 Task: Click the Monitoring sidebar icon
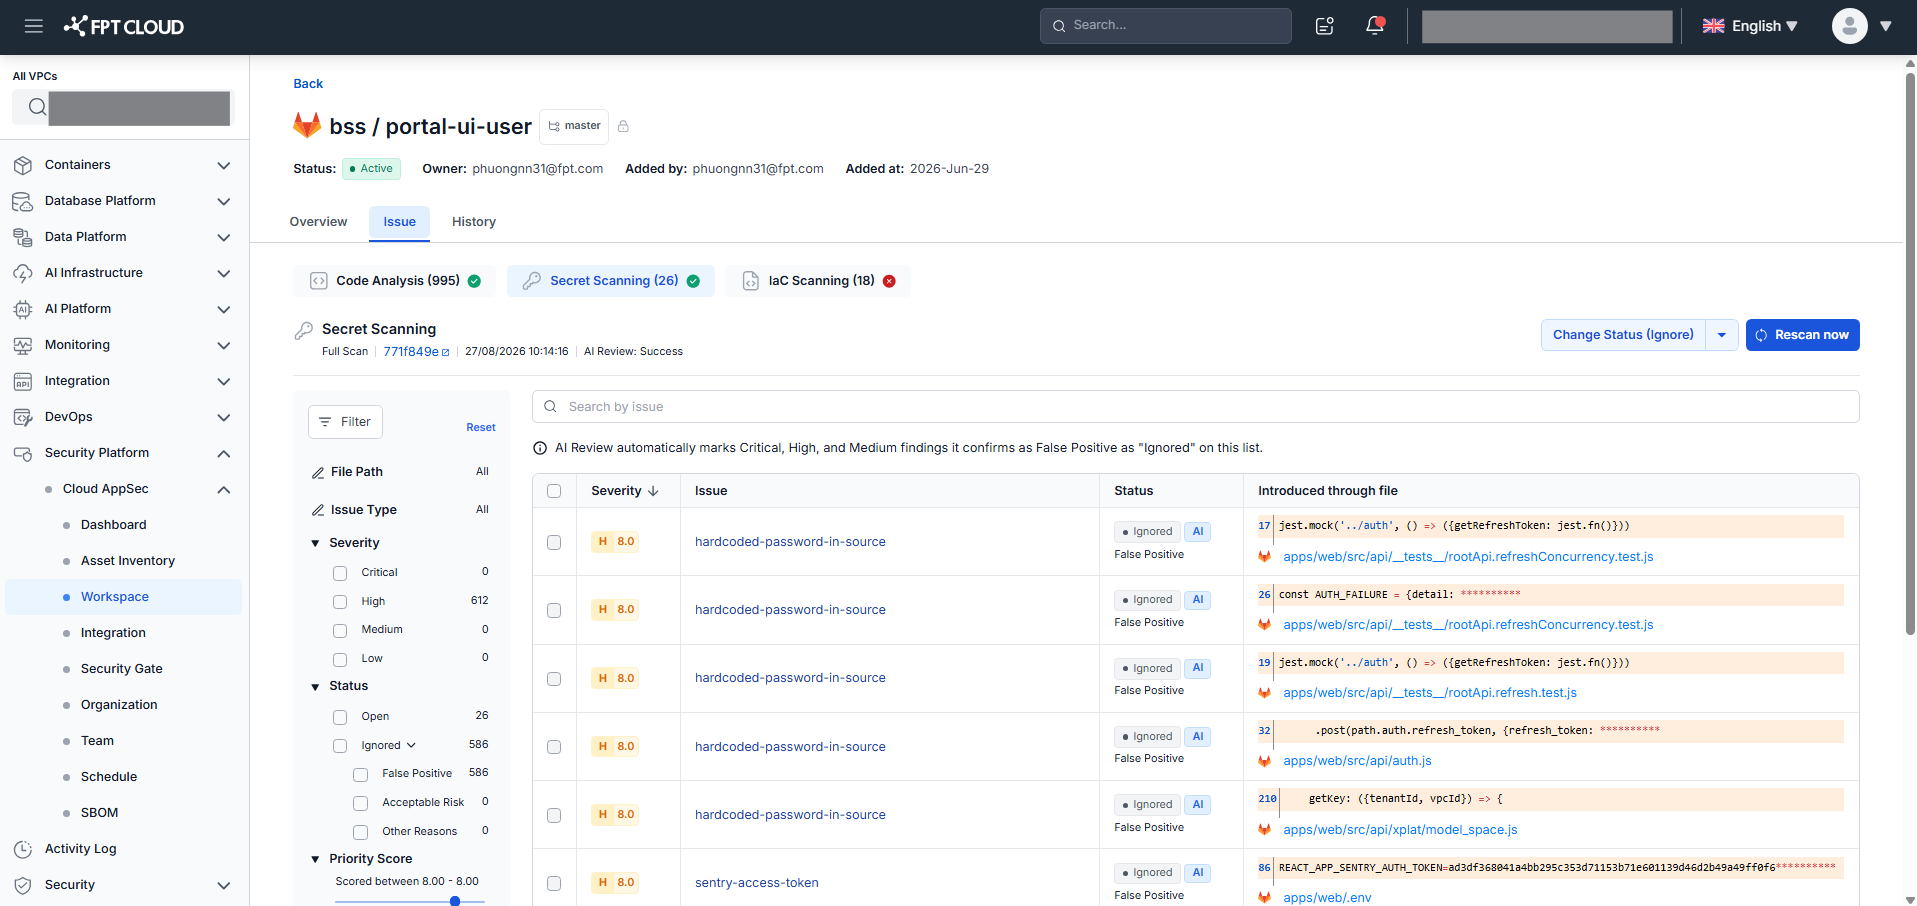pyautogui.click(x=23, y=345)
